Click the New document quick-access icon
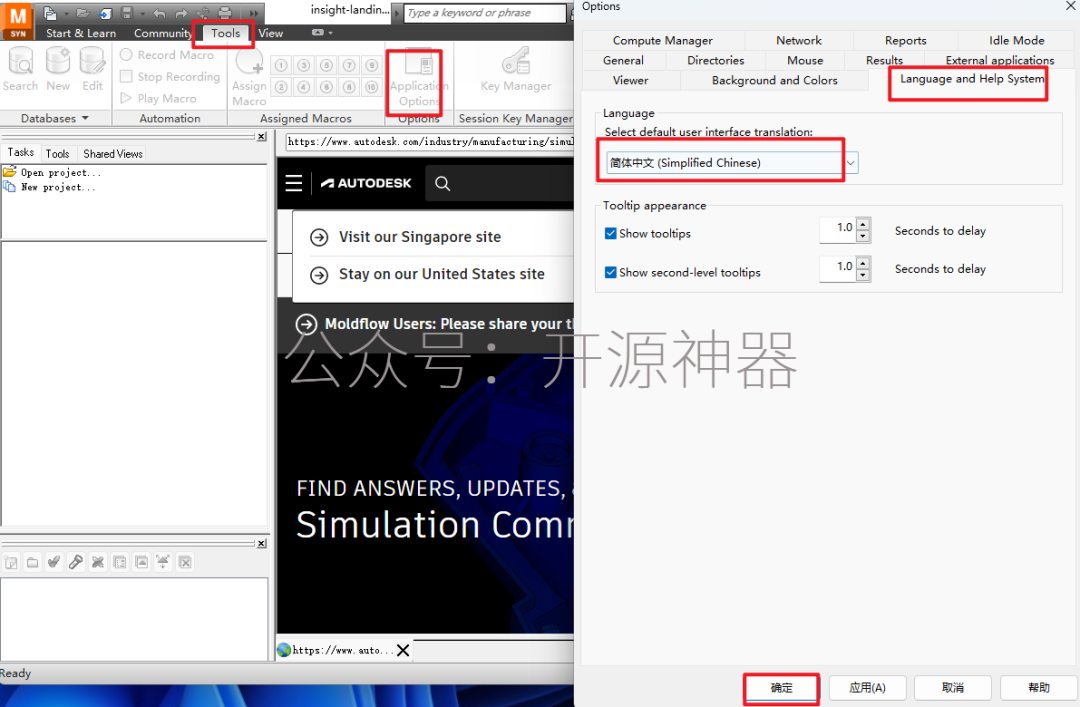The height and width of the screenshot is (707, 1080). coord(50,13)
